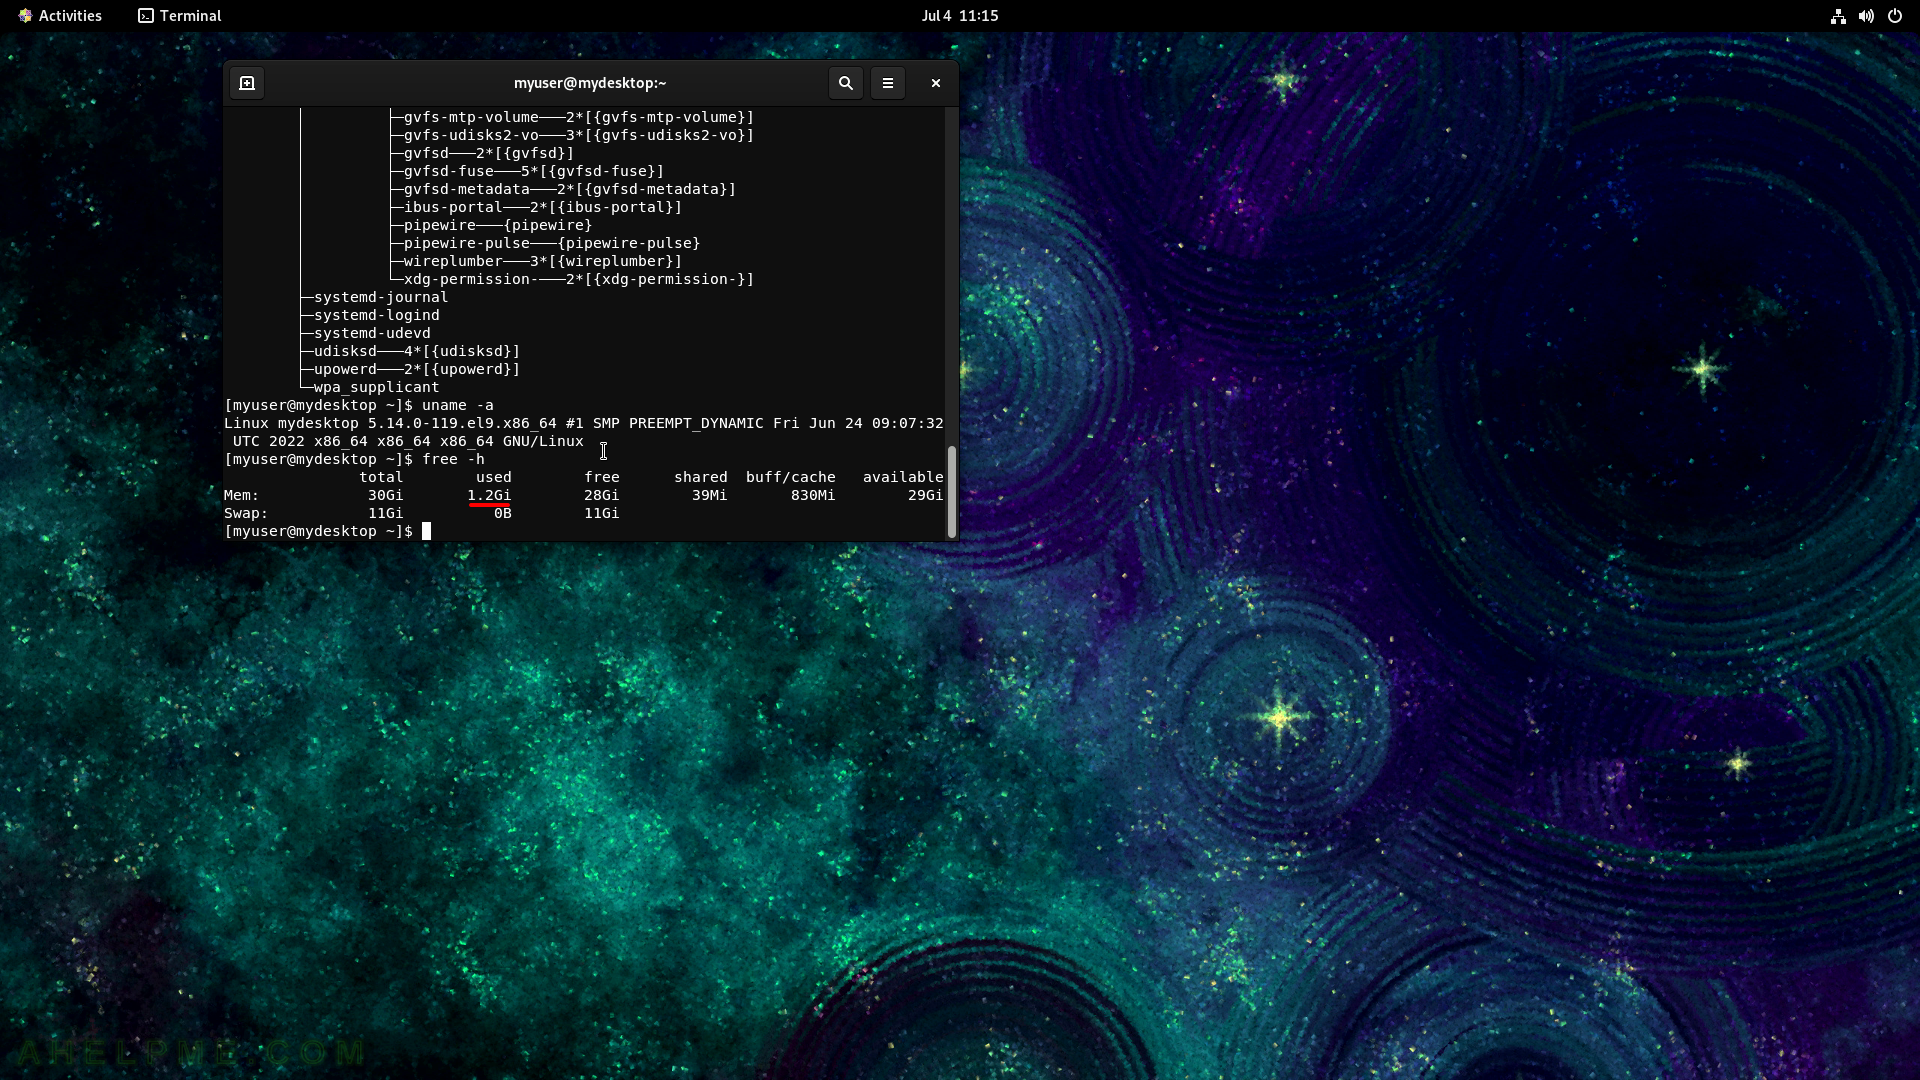Click the pipewire-pulse process line
Viewport: 1920px width, 1080px height.
click(552, 243)
